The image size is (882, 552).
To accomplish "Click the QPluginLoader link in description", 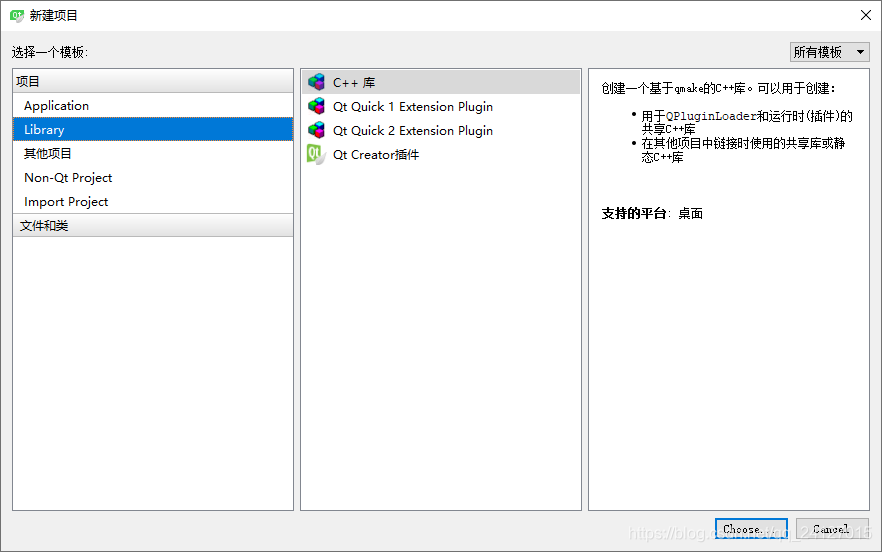I will tap(711, 116).
